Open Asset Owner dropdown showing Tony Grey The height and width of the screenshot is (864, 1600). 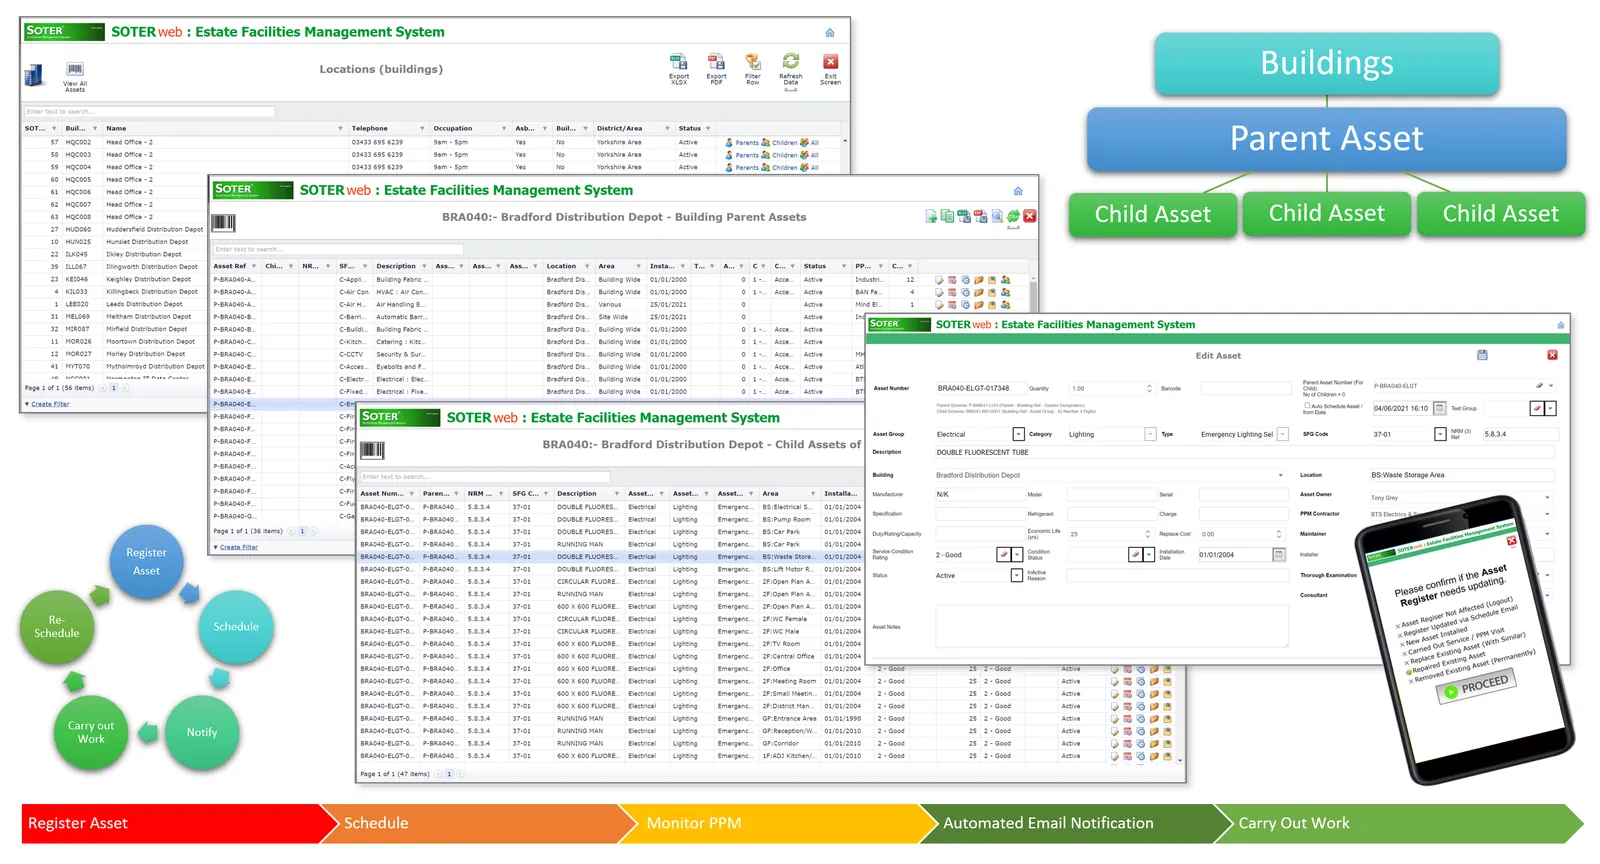coord(1547,497)
